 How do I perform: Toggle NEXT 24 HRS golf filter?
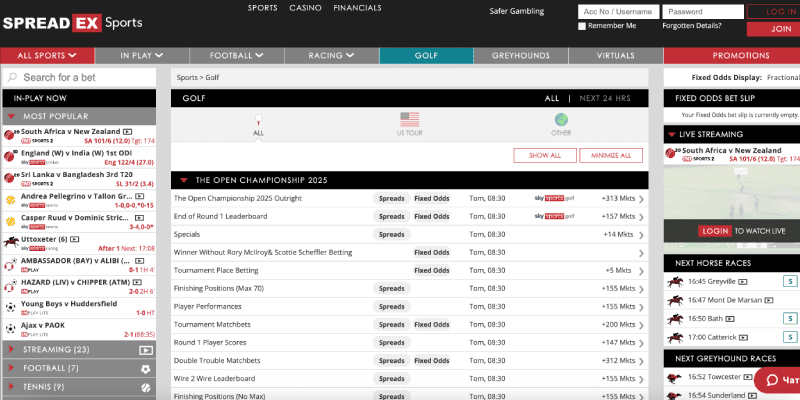[605, 98]
